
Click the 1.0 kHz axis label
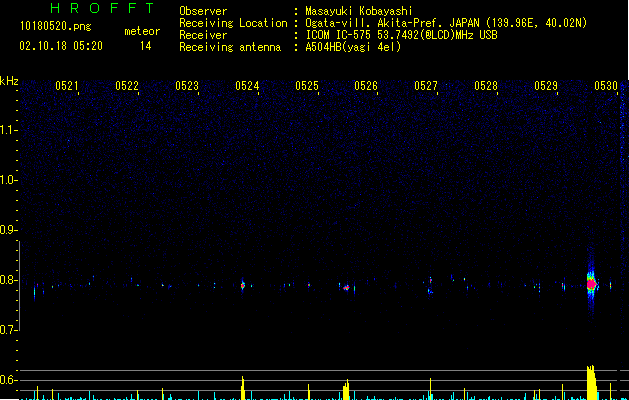point(8,180)
